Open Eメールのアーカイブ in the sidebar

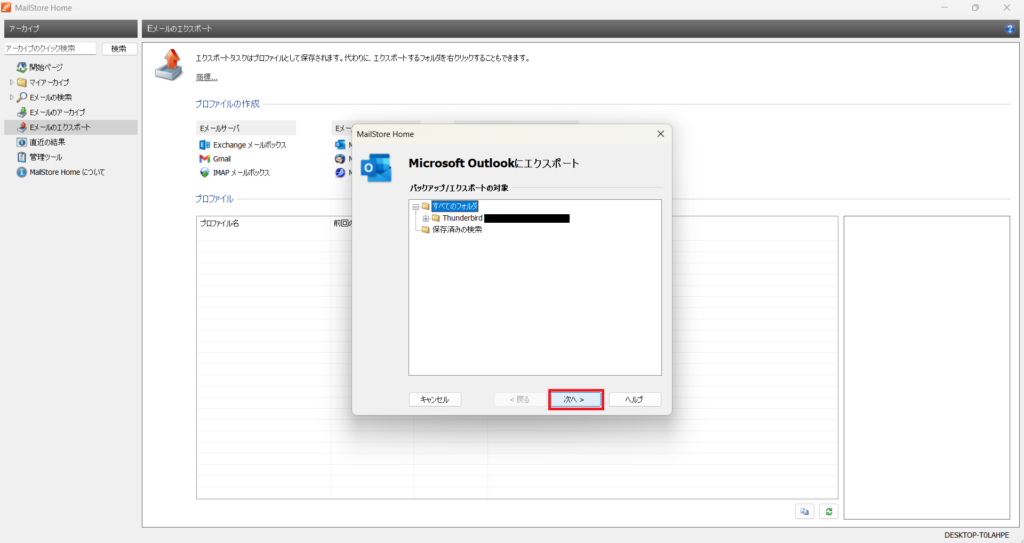point(57,112)
